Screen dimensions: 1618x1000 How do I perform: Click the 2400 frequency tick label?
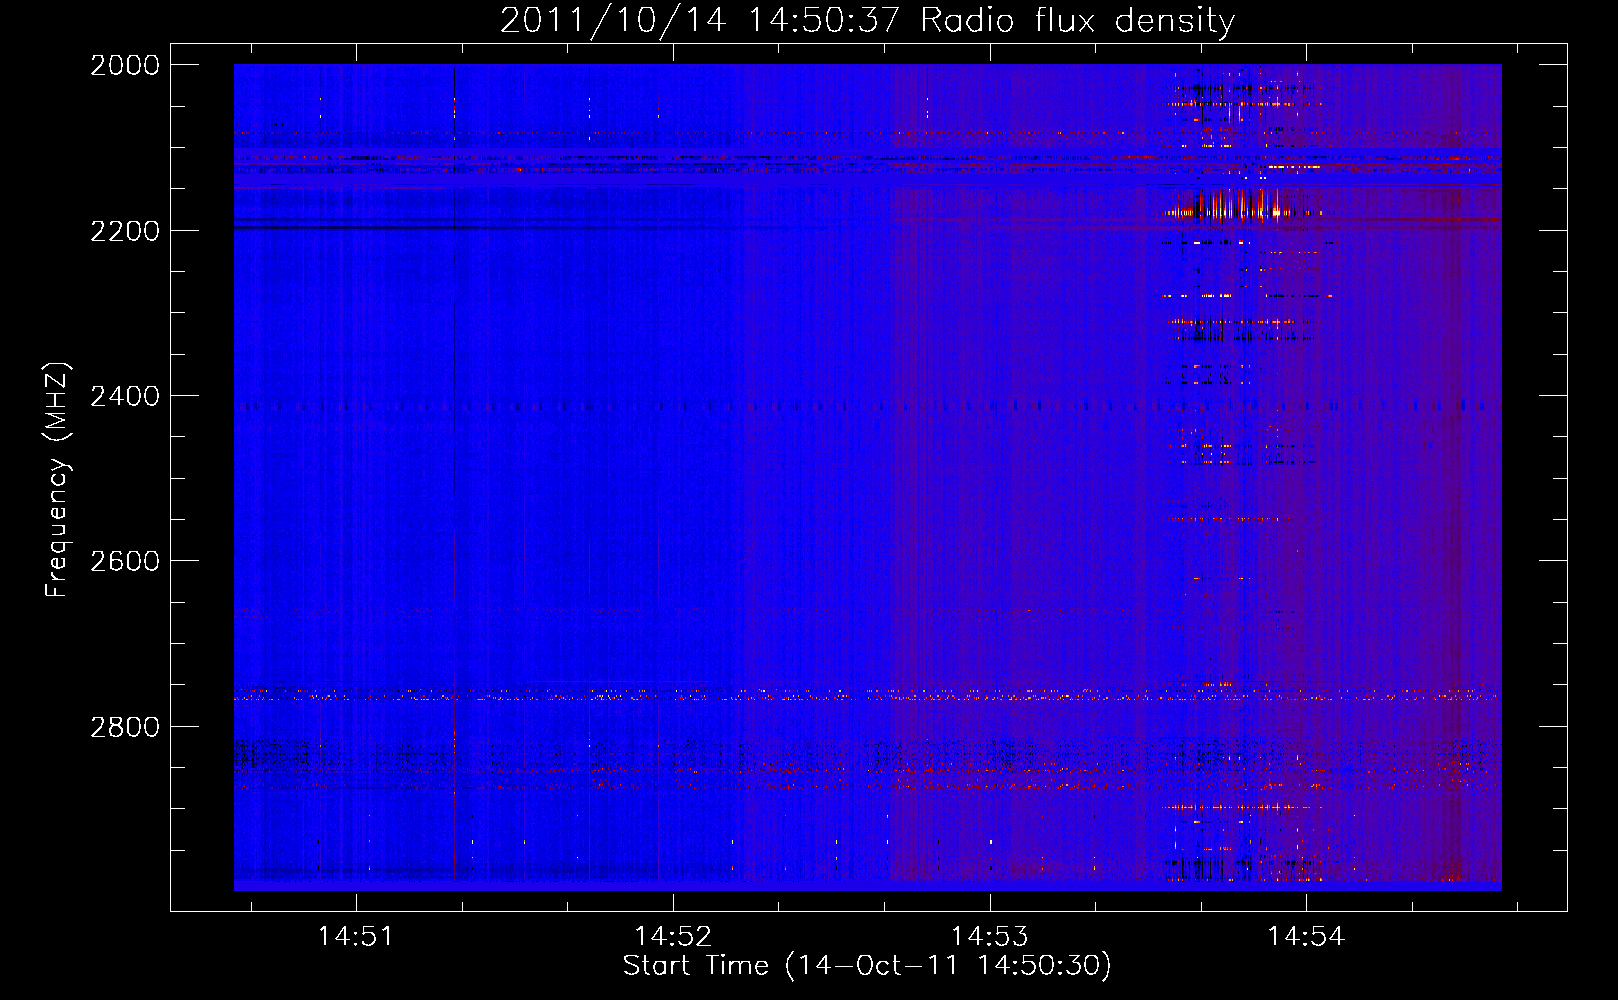pos(125,396)
